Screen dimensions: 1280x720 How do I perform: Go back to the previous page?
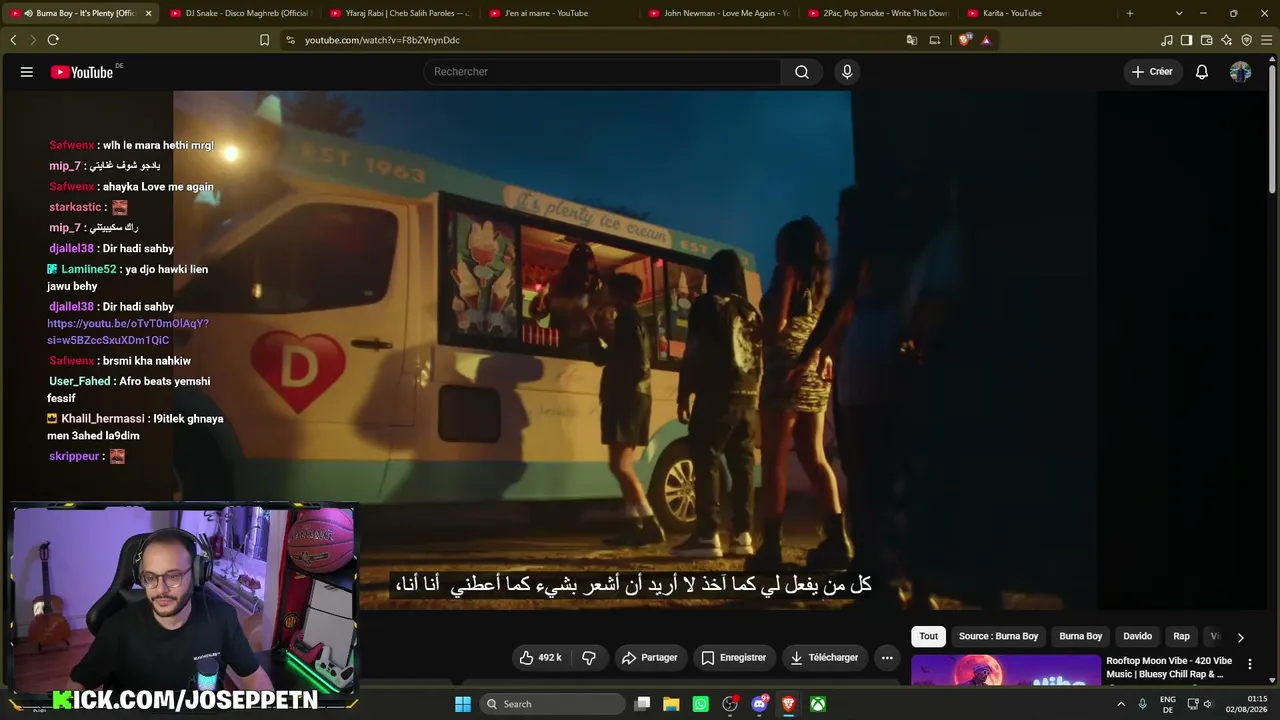[x=13, y=40]
